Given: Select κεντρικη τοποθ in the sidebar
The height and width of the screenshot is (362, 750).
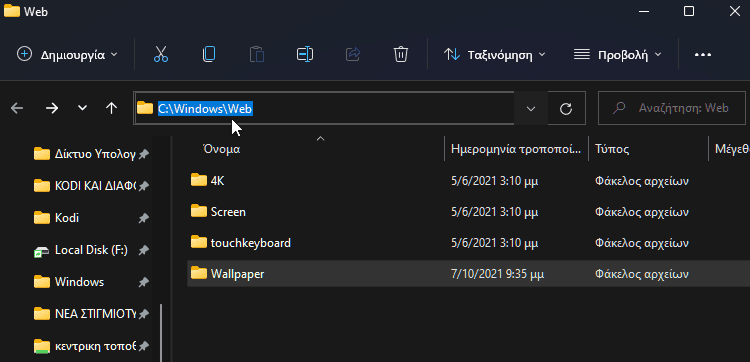Looking at the screenshot, I should click(96, 346).
